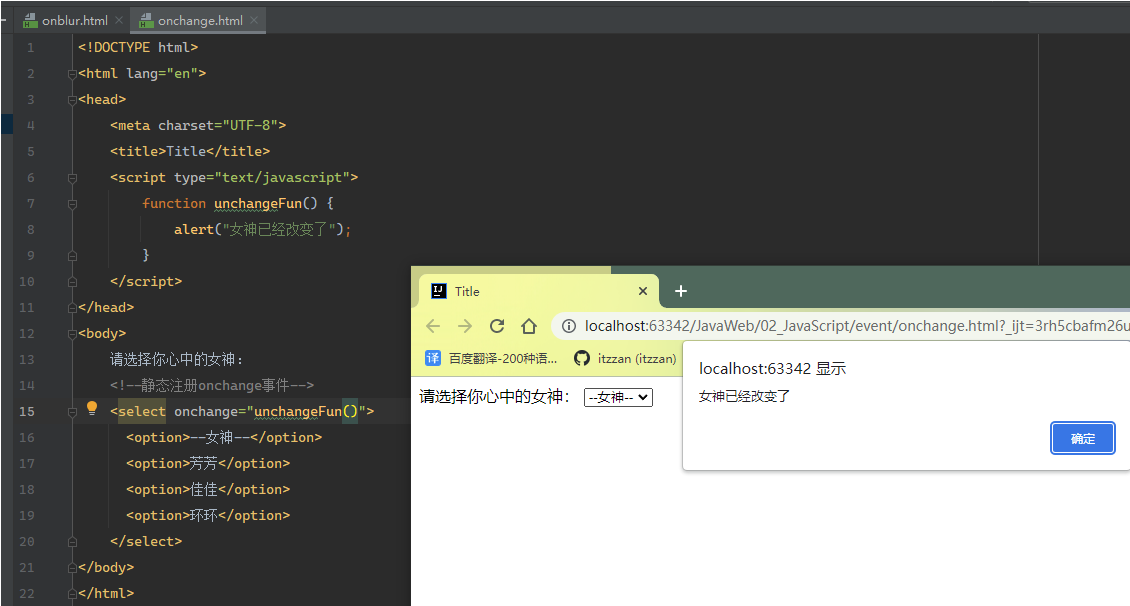1130x606 pixels.
Task: Select the Title browser tab
Action: pos(538,291)
